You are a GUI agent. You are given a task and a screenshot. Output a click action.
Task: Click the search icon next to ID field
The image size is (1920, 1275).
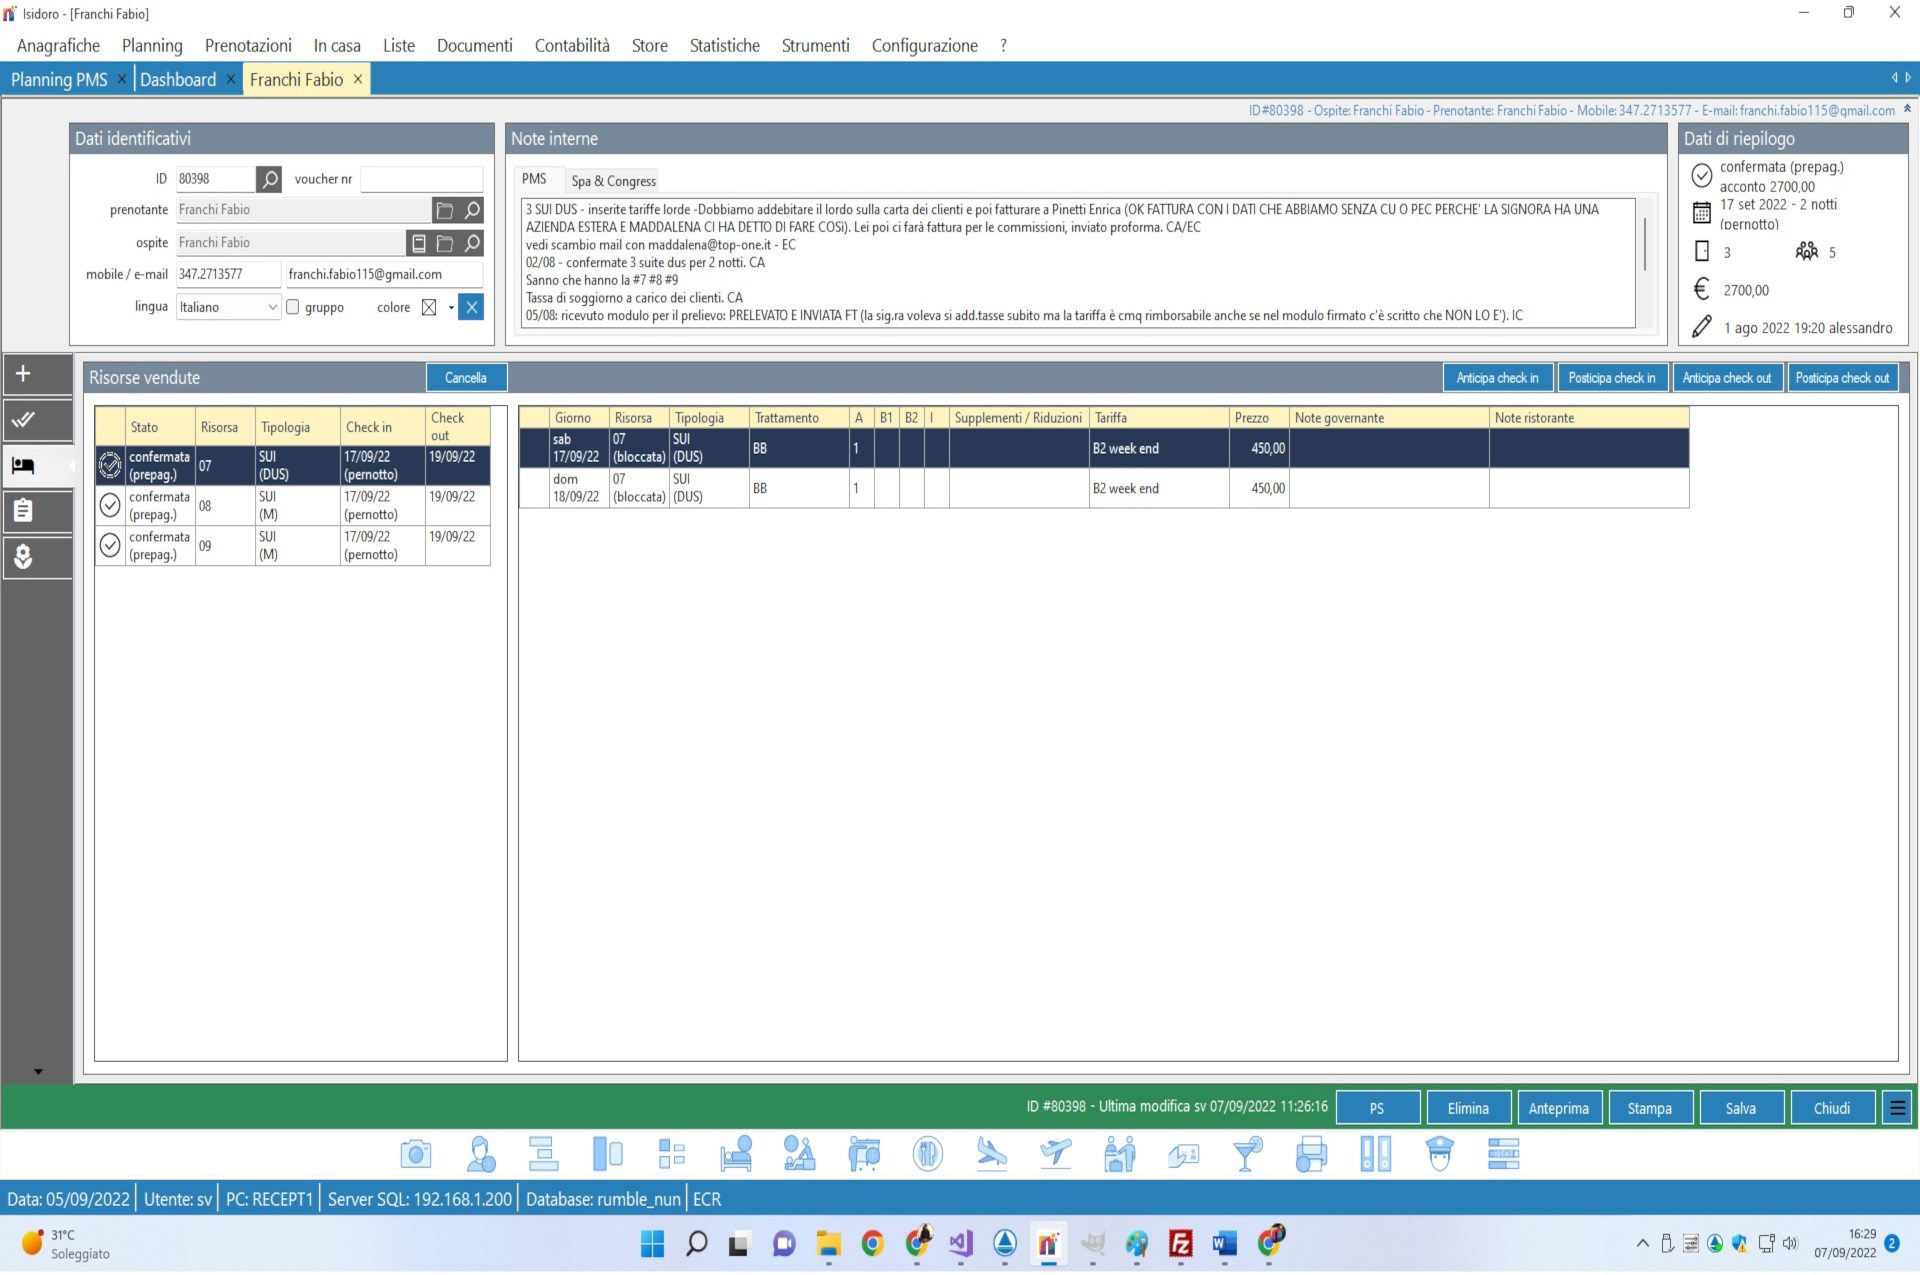tap(269, 179)
